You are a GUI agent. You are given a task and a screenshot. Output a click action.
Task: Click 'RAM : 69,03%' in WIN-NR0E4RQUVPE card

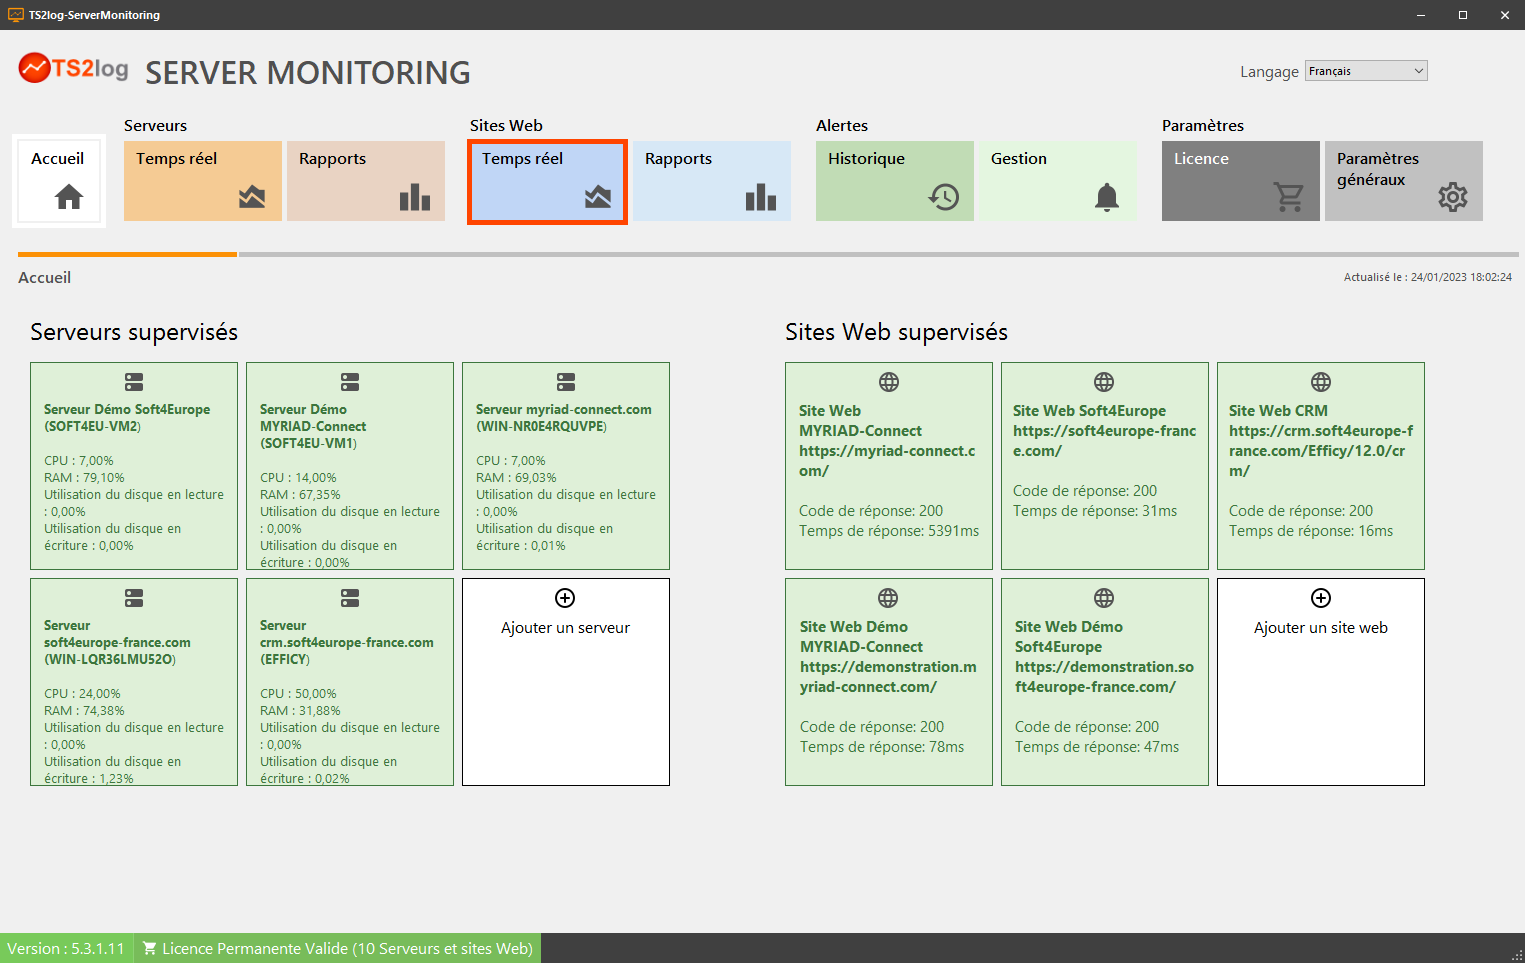tap(516, 478)
